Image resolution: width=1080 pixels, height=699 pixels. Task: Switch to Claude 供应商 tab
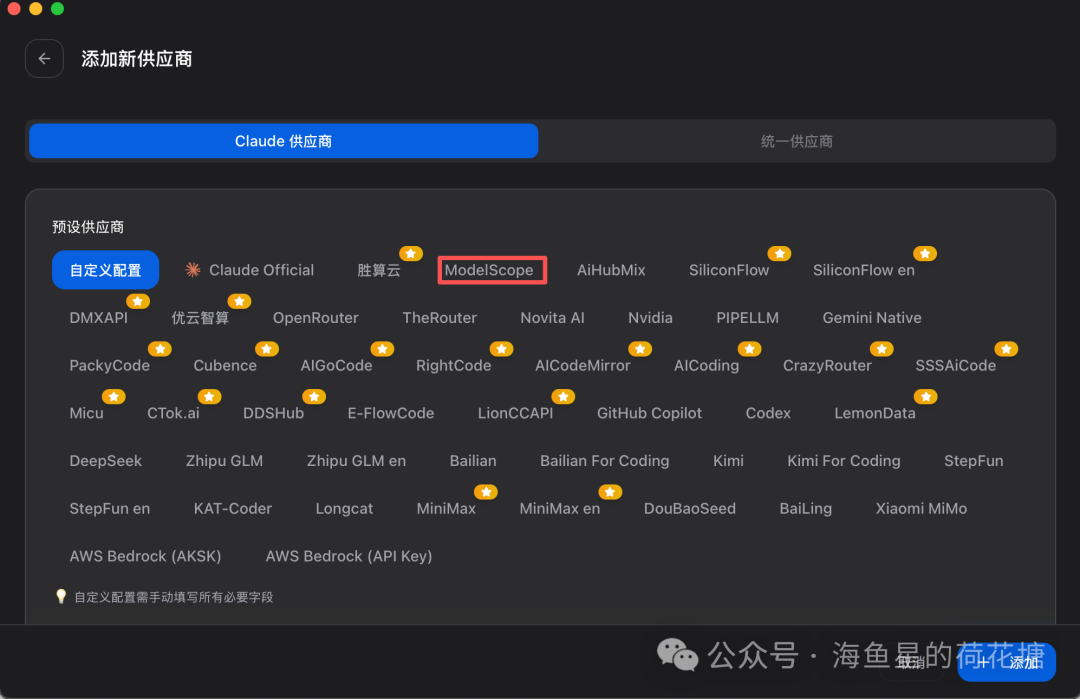pyautogui.click(x=283, y=141)
